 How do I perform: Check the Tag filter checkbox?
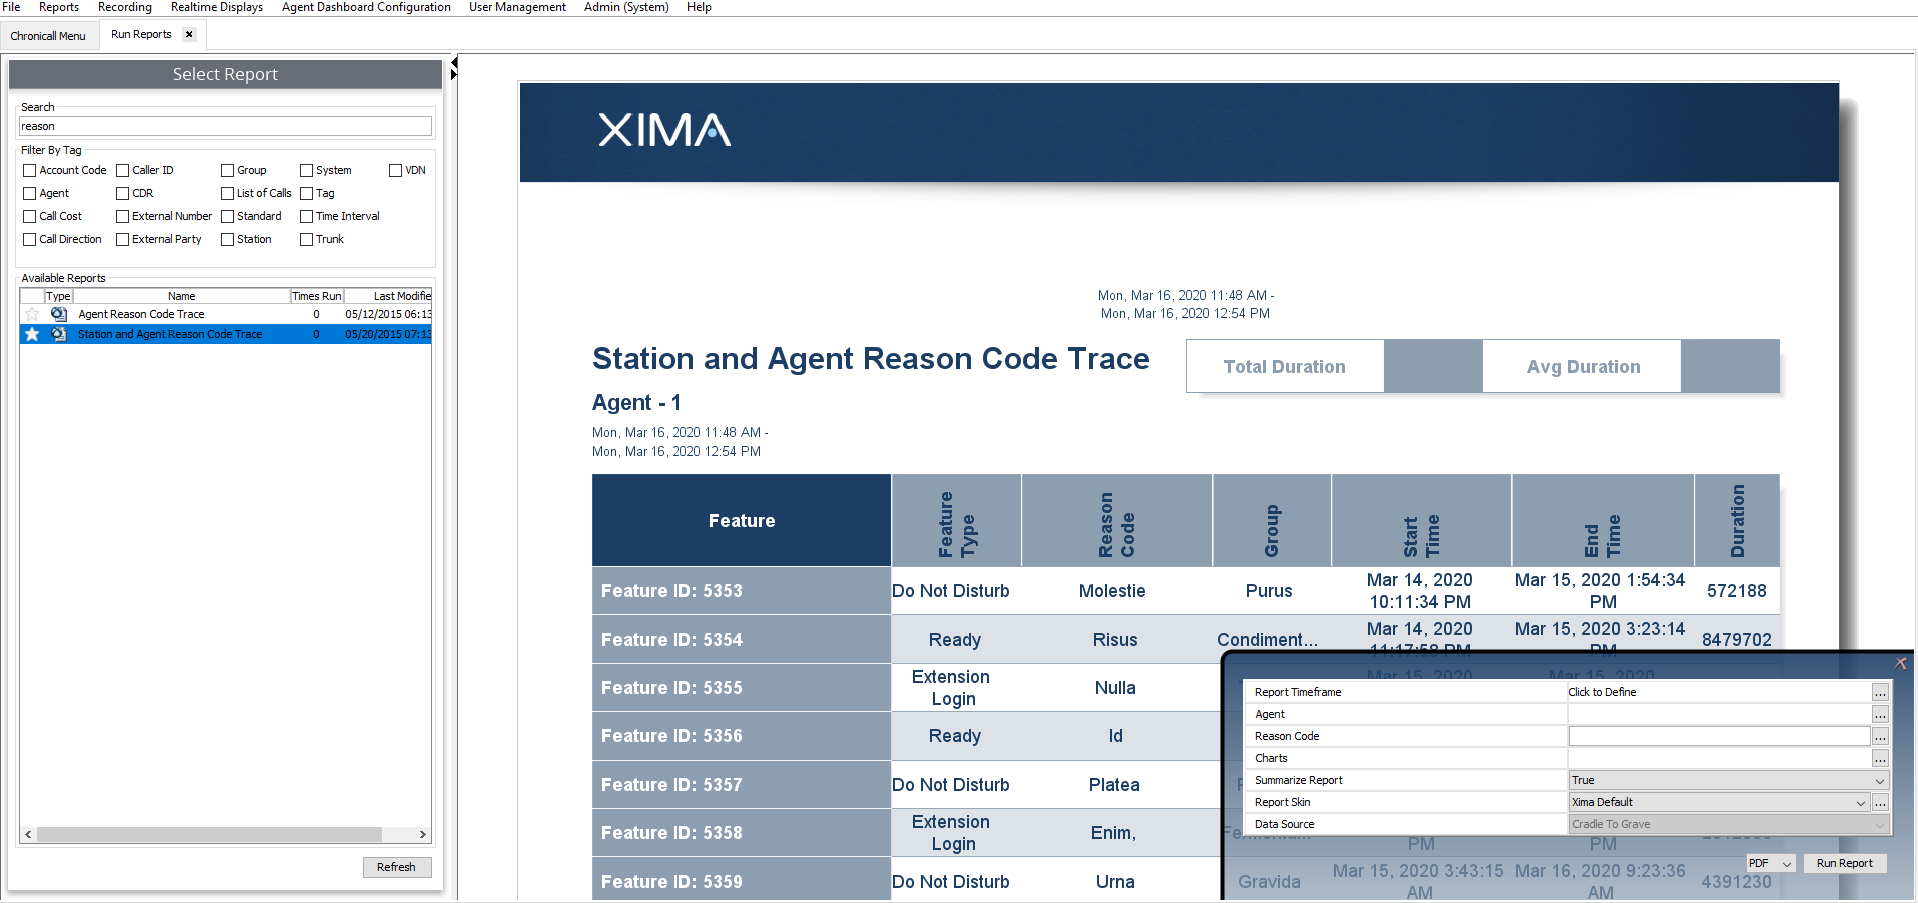coord(307,193)
